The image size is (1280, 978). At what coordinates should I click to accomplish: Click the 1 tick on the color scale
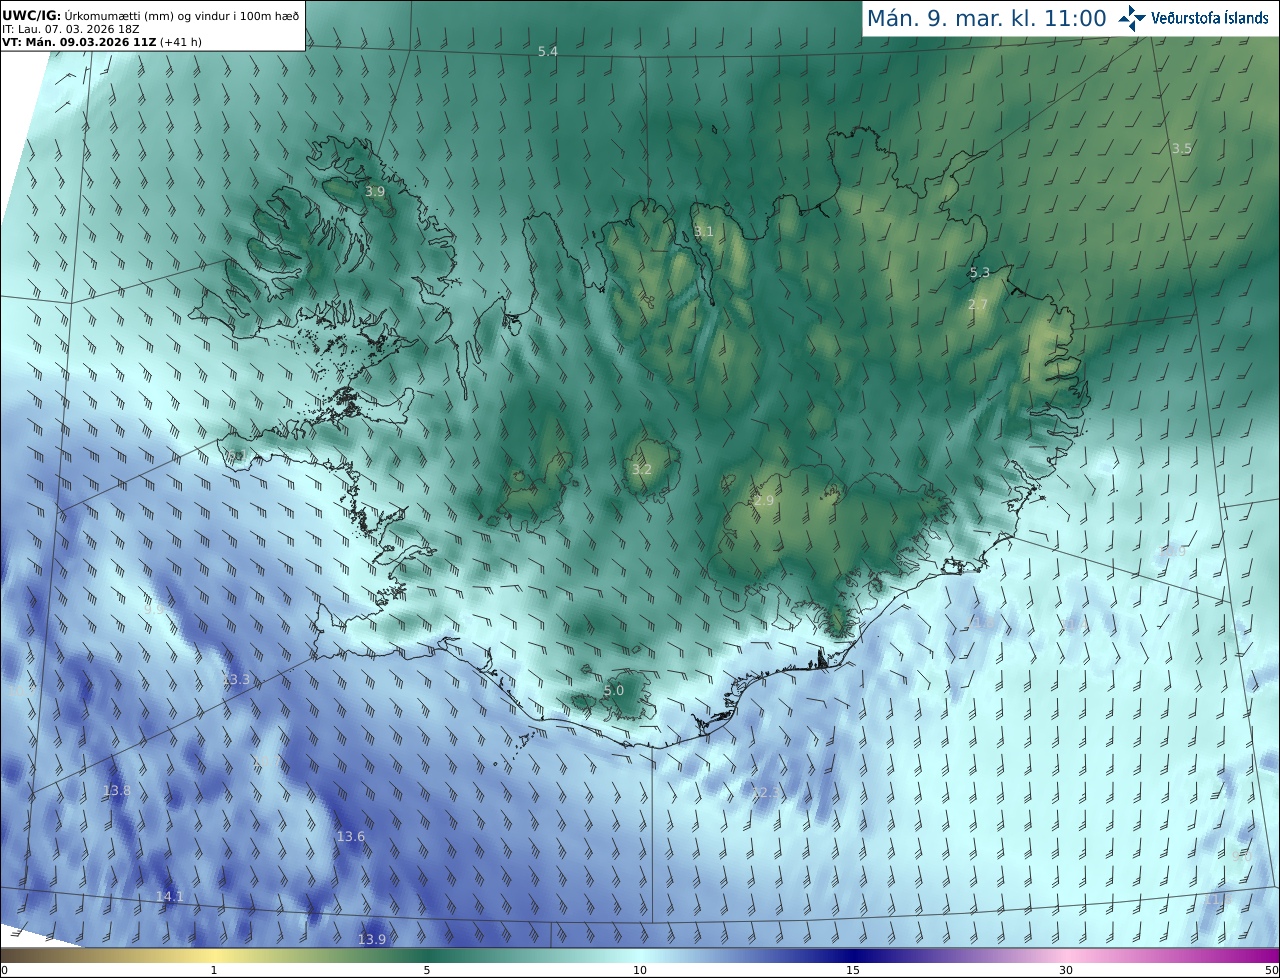[x=214, y=970]
